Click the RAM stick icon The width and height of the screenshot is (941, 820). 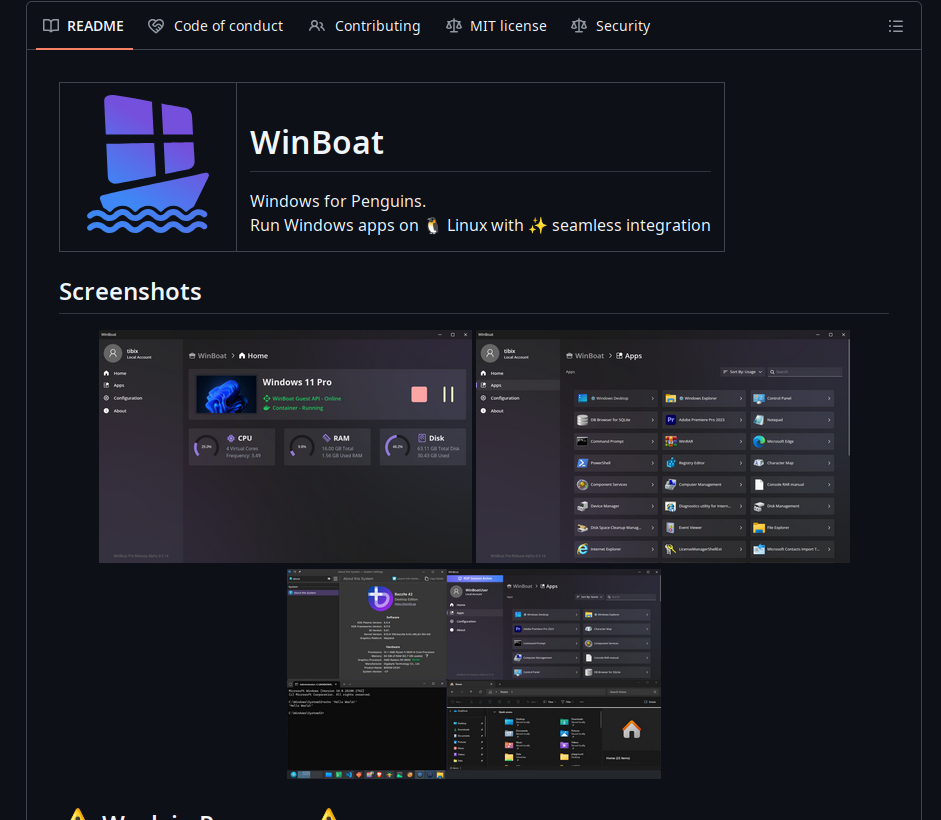point(326,438)
